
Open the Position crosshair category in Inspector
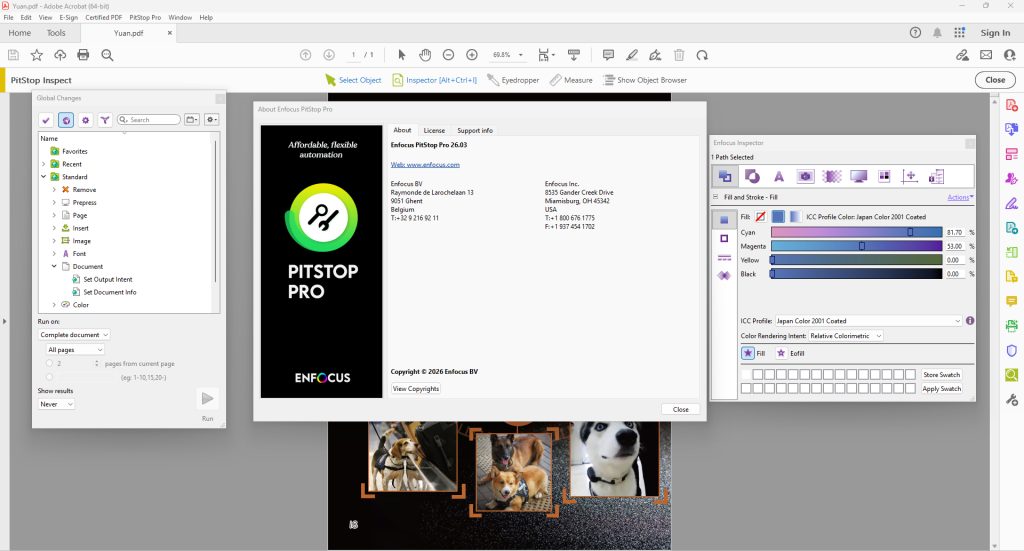tap(910, 176)
